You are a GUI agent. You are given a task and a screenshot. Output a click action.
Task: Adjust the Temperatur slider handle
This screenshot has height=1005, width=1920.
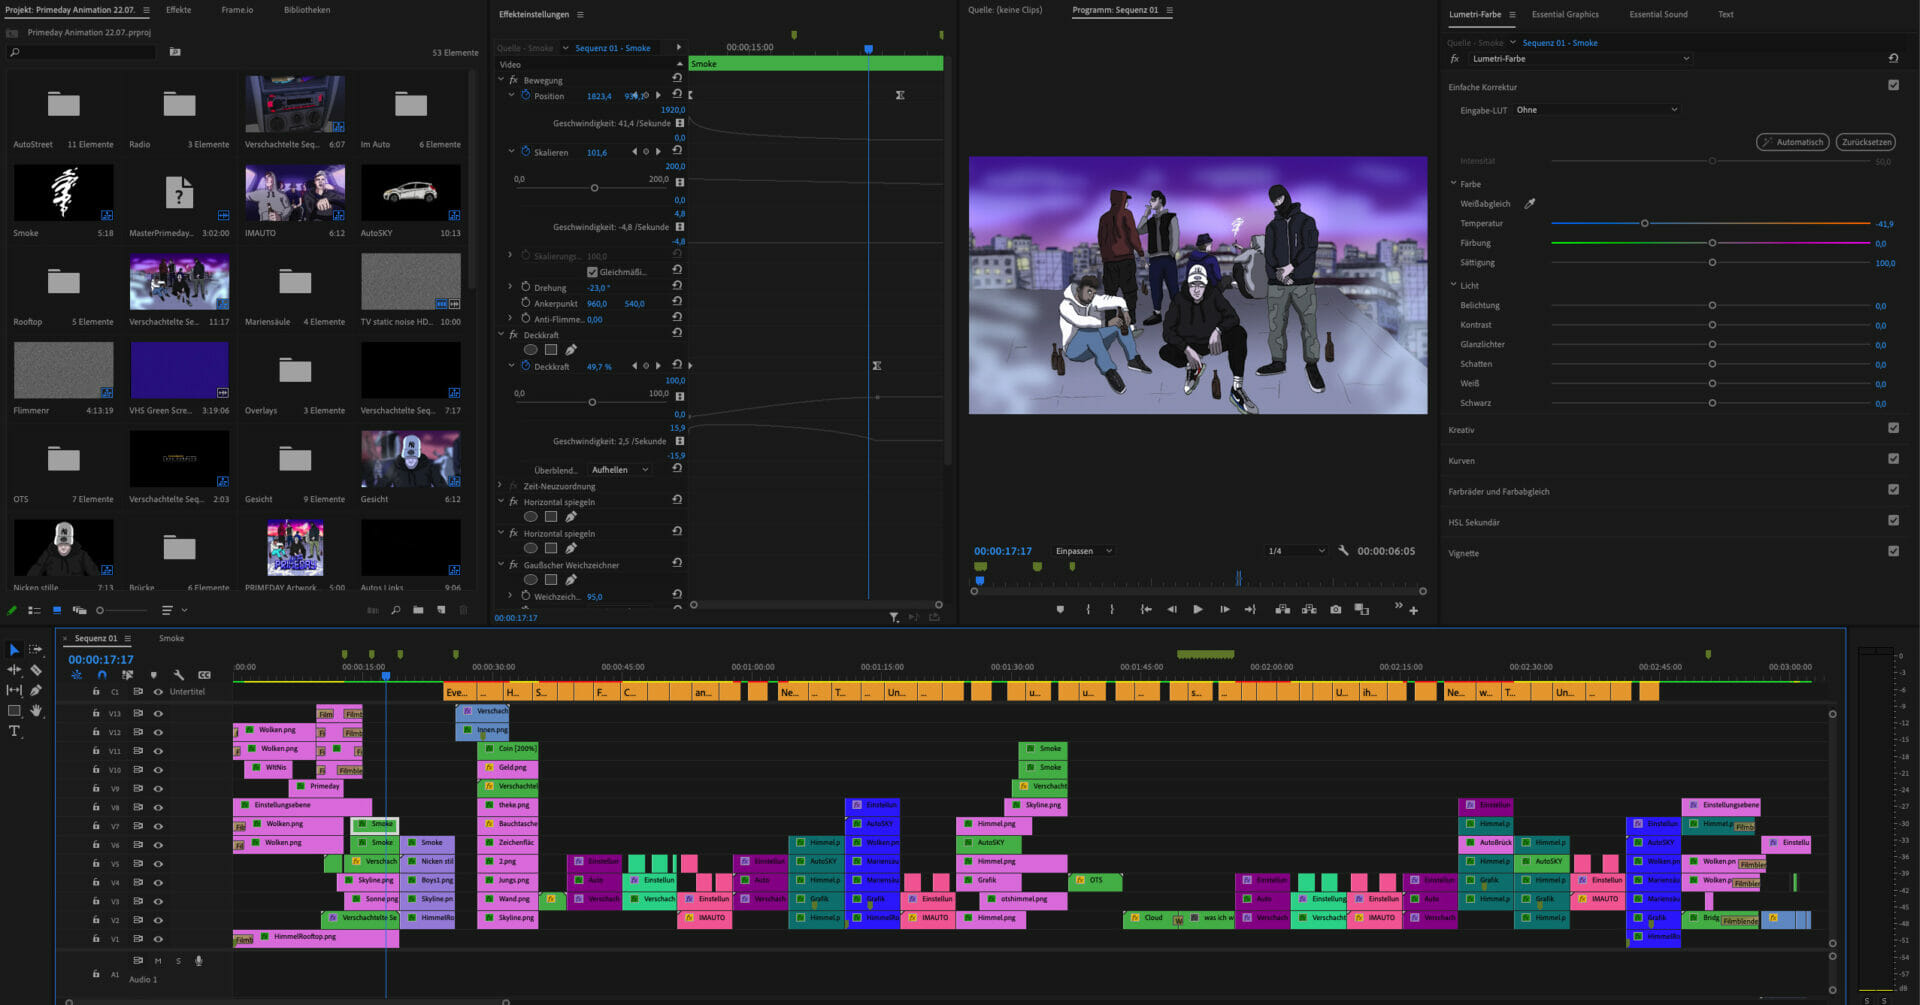pos(1644,223)
